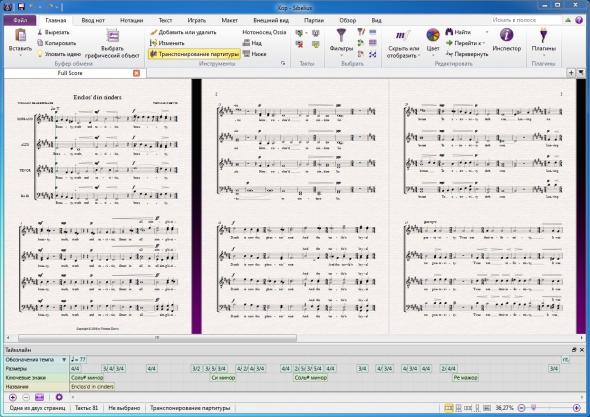Switch to Layout (Макет) ribbon tab
This screenshot has height=417, width=590.
pos(229,20)
